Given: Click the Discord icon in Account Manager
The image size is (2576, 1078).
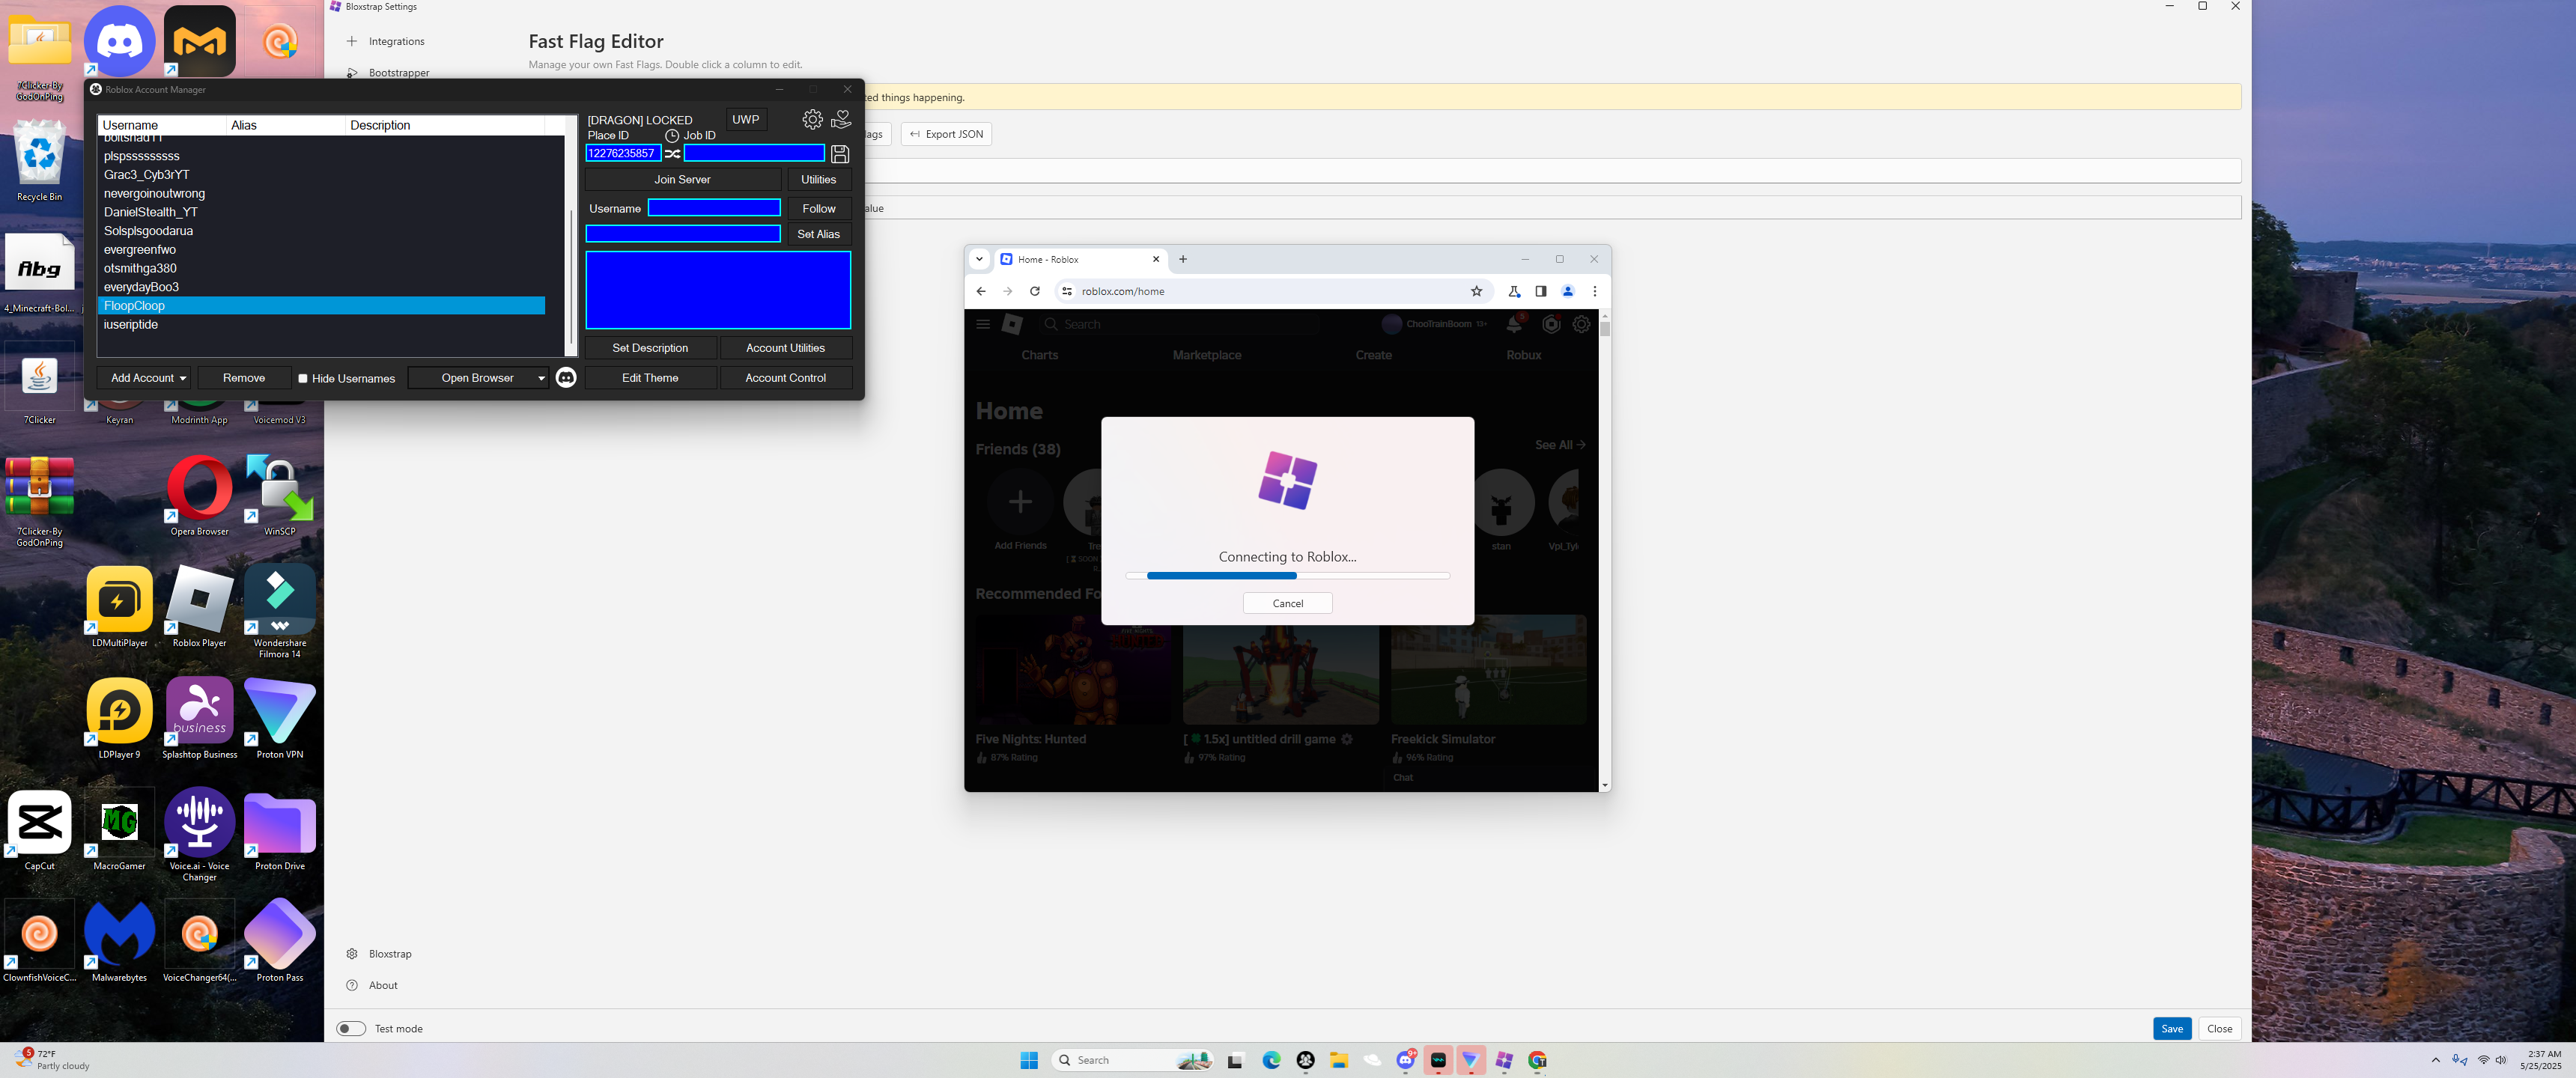Looking at the screenshot, I should click(x=566, y=378).
